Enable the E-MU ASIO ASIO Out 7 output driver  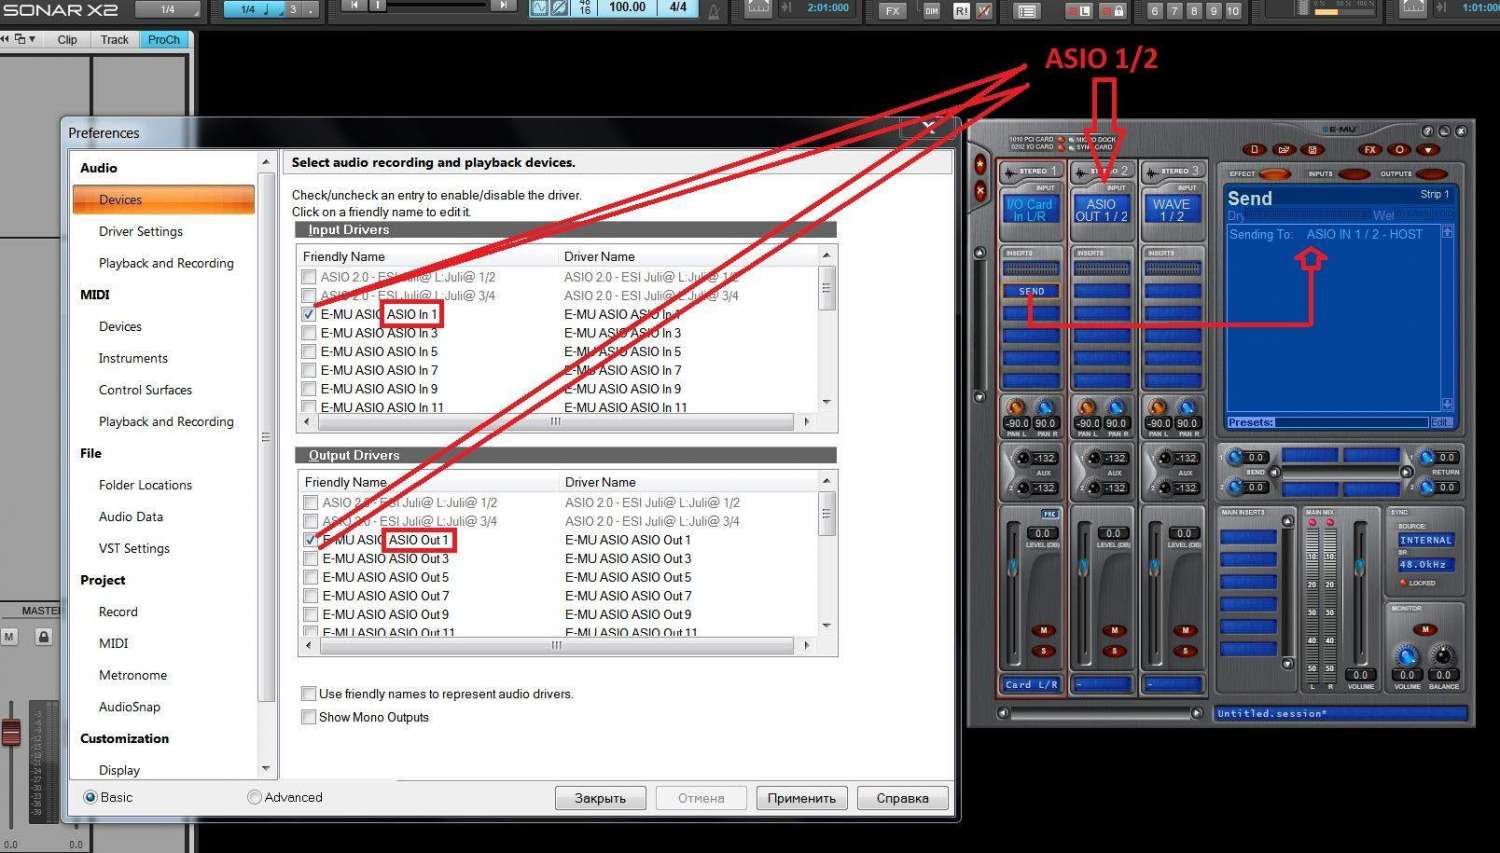coord(310,596)
